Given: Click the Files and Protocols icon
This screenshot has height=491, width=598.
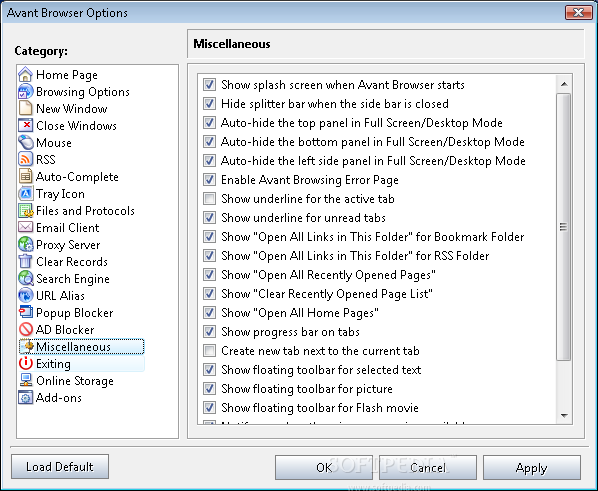Looking at the screenshot, I should click(x=26, y=210).
